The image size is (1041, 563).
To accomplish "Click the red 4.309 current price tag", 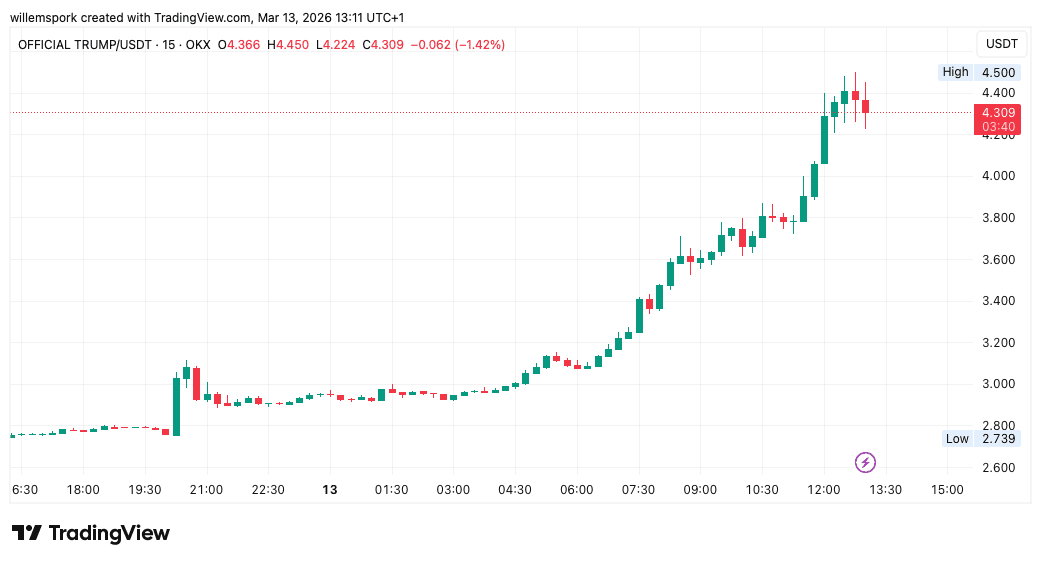I will click(x=998, y=113).
